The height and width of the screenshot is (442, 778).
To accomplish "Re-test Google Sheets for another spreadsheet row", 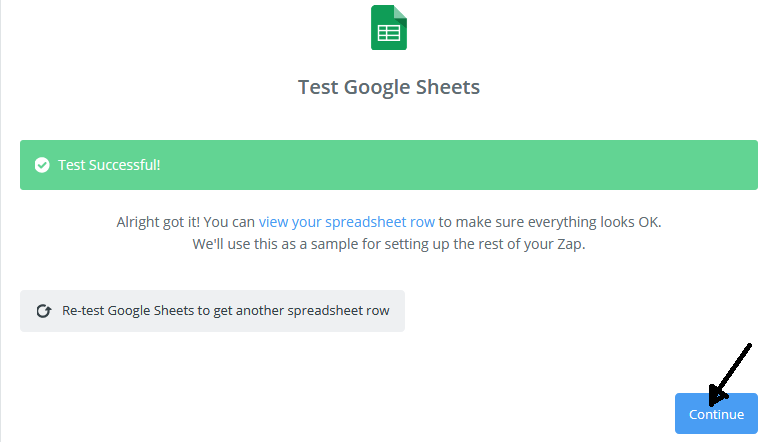I will (x=212, y=311).
